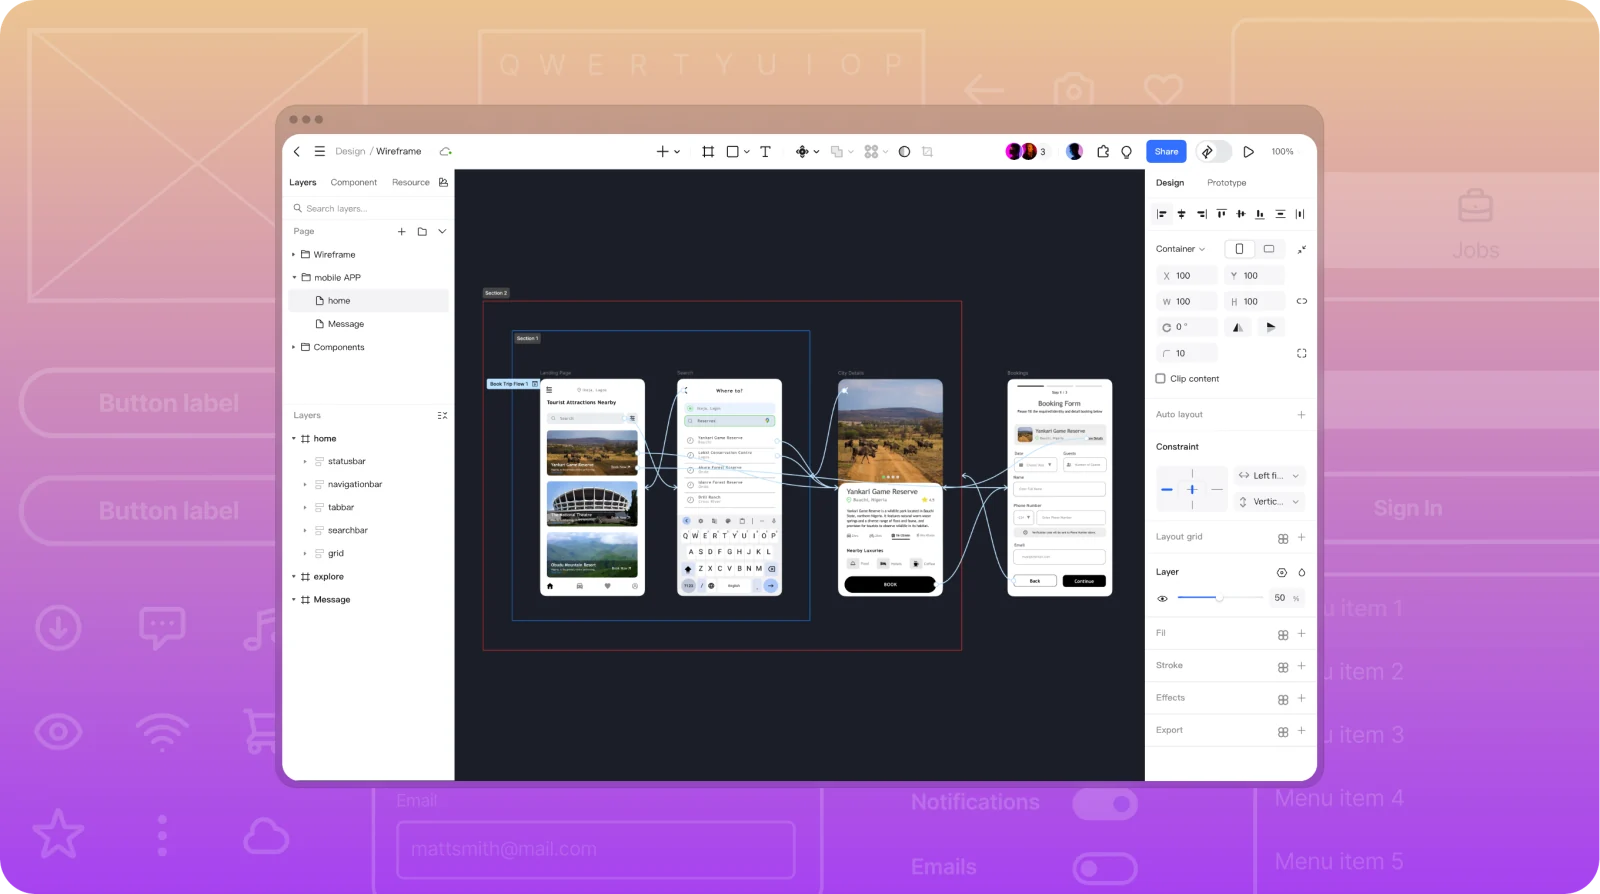Enable the Clip content checkbox

pyautogui.click(x=1161, y=379)
